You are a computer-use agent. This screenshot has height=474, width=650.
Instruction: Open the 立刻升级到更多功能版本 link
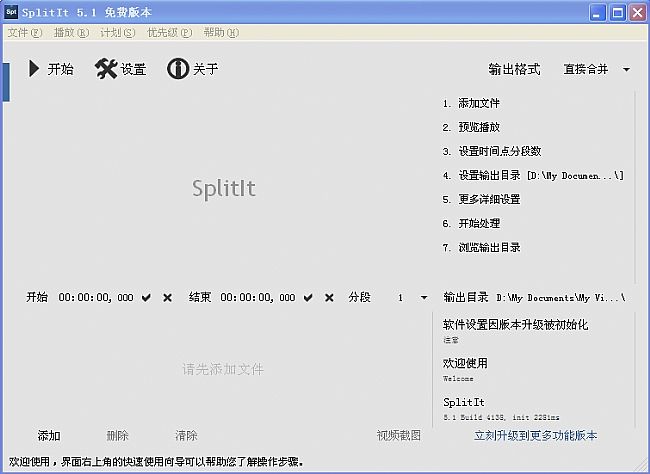pyautogui.click(x=536, y=435)
